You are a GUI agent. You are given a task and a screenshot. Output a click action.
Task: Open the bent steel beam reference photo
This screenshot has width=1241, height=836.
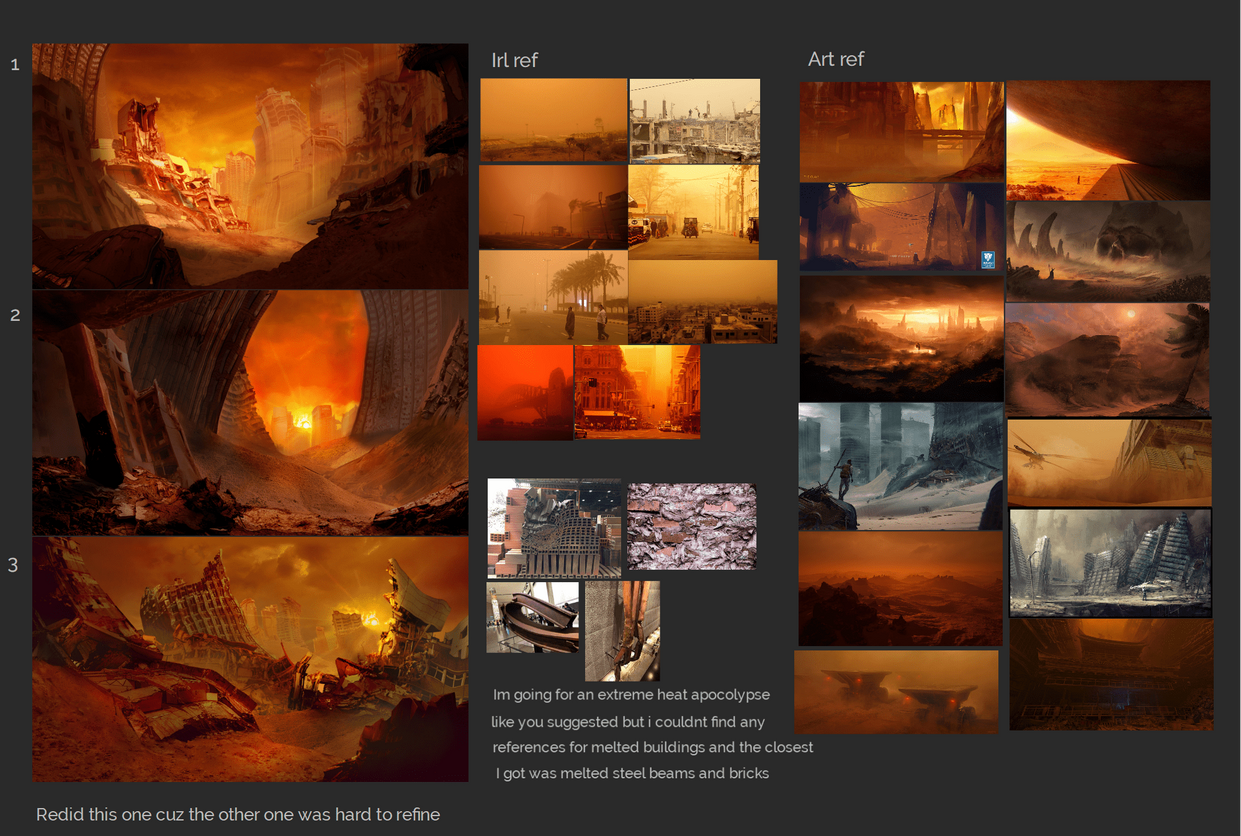coord(532,618)
